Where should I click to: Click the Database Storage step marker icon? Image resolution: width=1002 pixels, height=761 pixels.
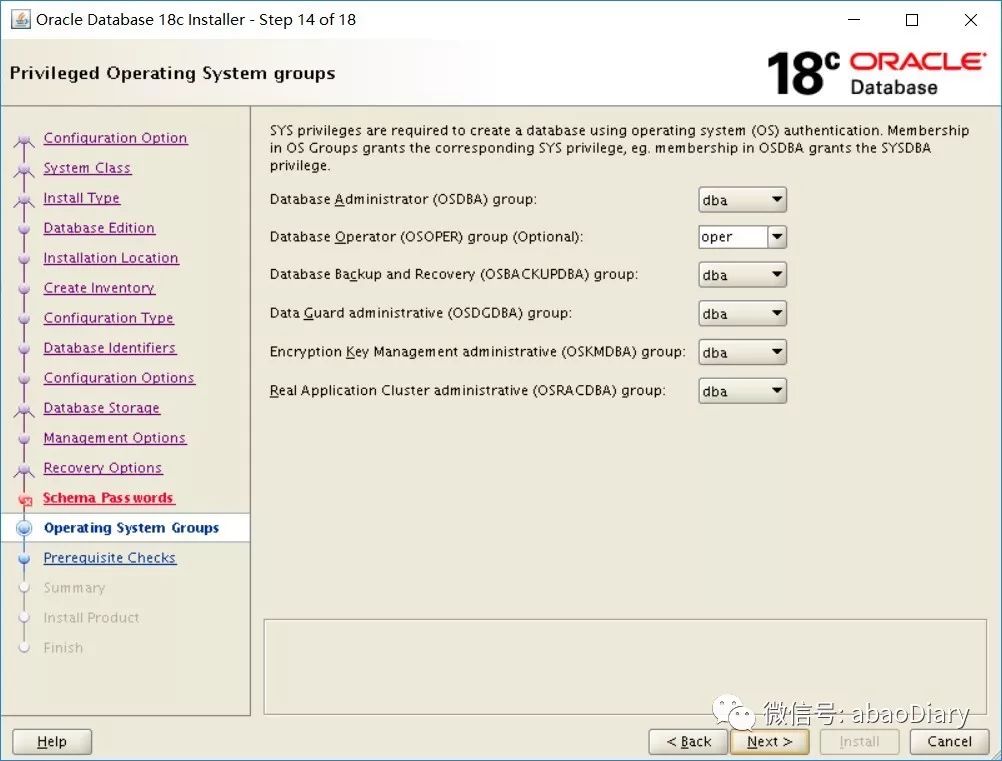(24, 410)
